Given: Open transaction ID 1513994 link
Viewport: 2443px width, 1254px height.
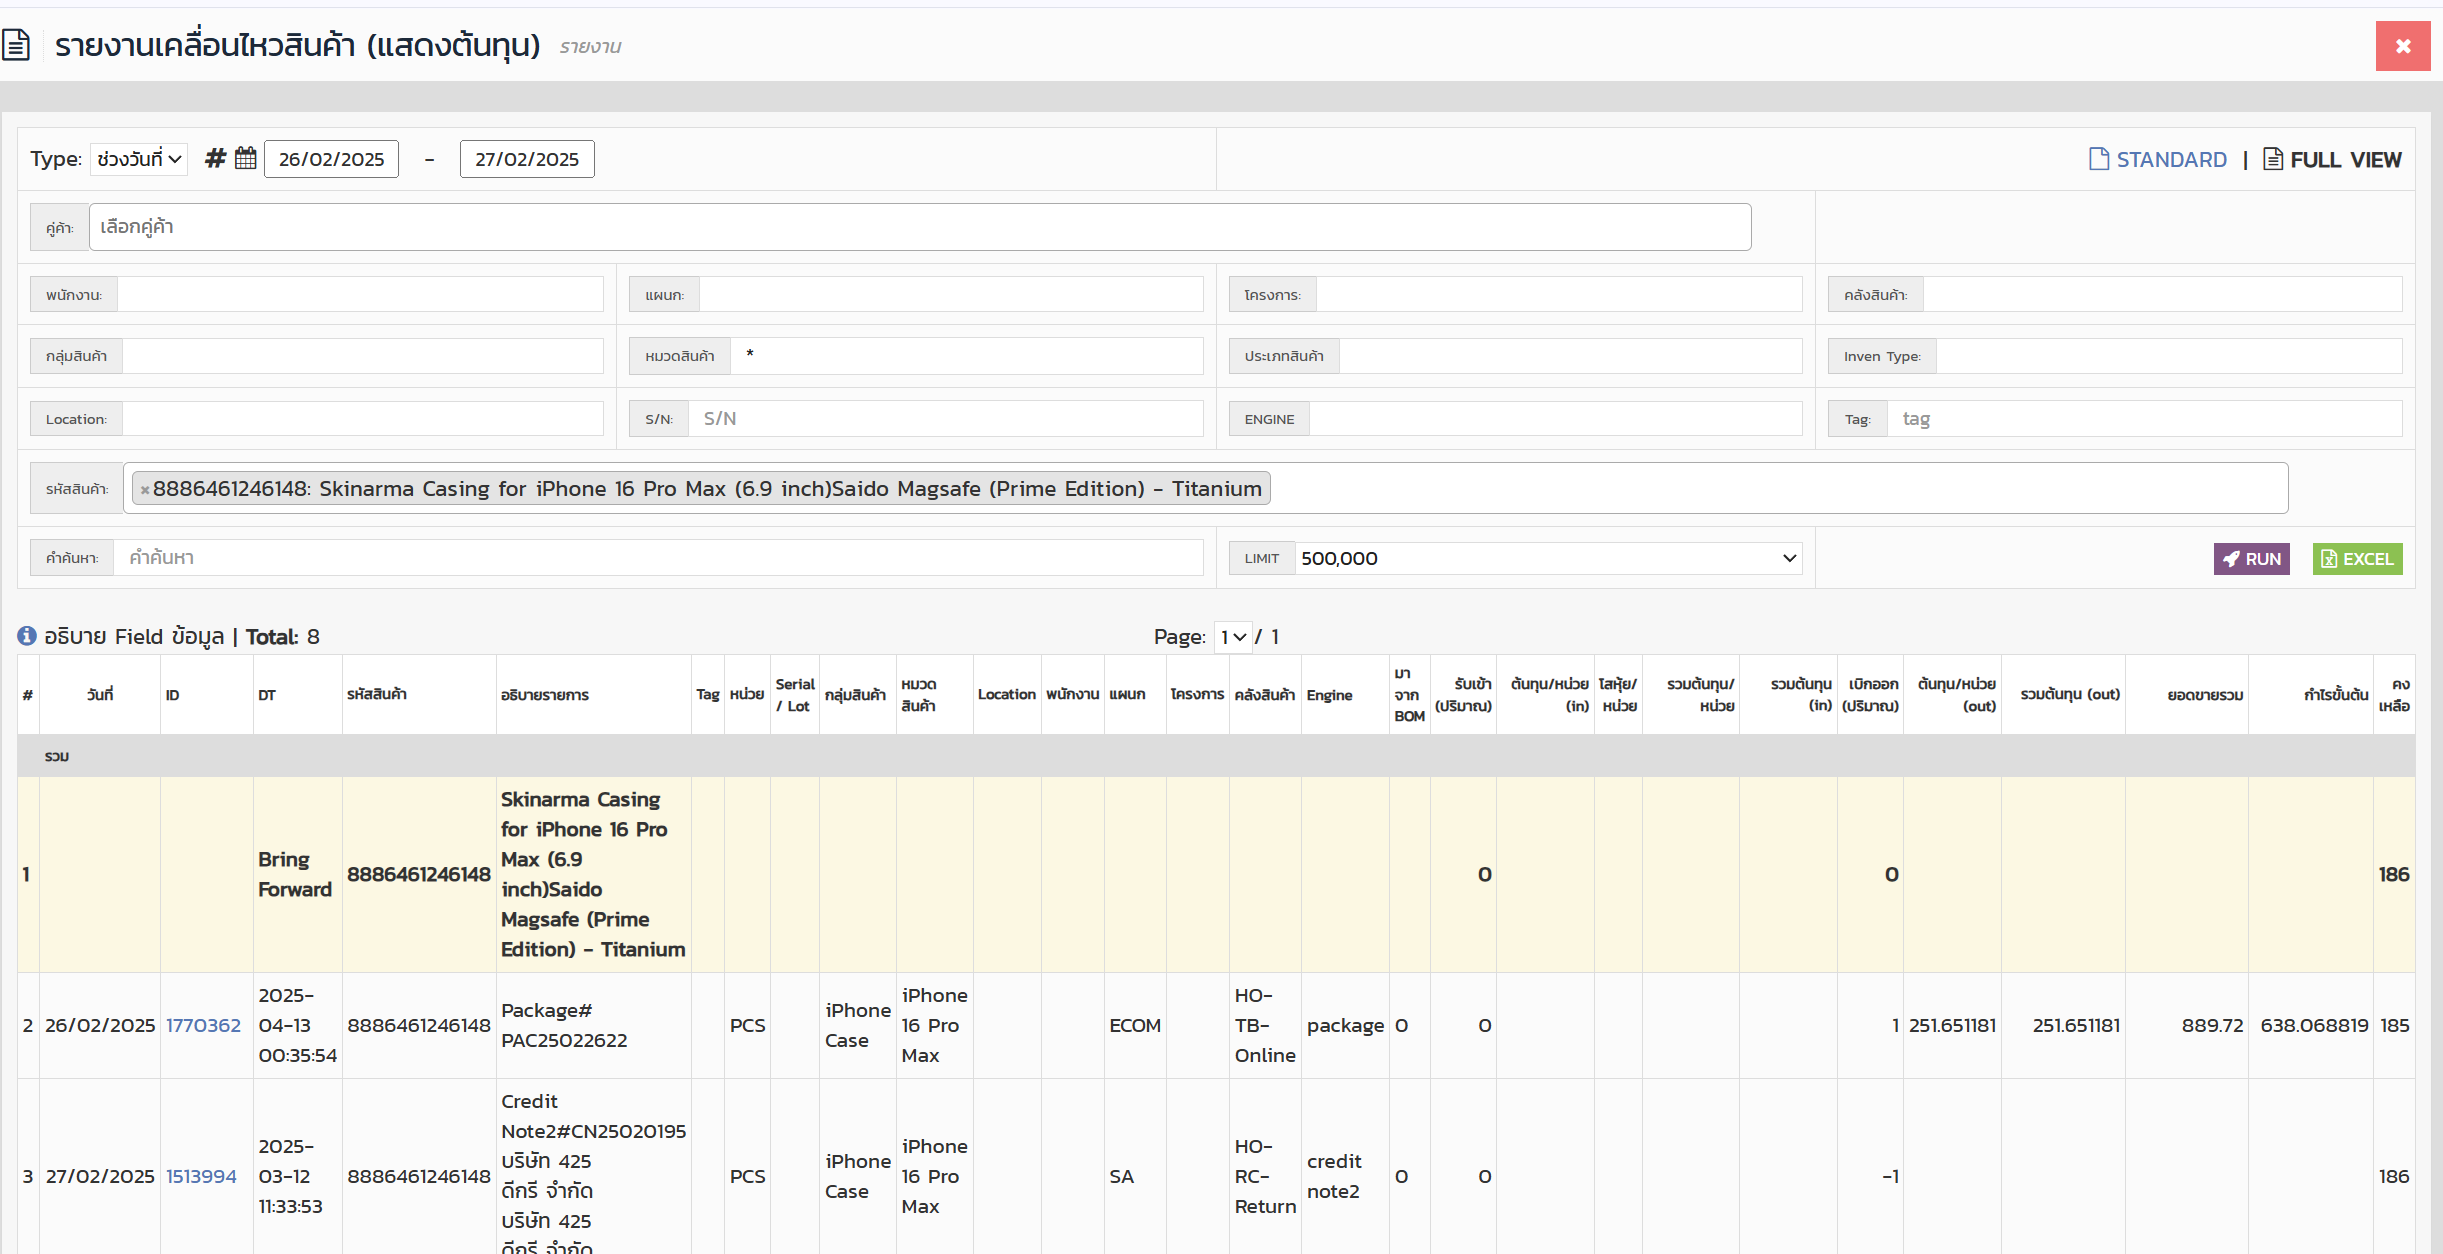Looking at the screenshot, I should click(201, 1176).
